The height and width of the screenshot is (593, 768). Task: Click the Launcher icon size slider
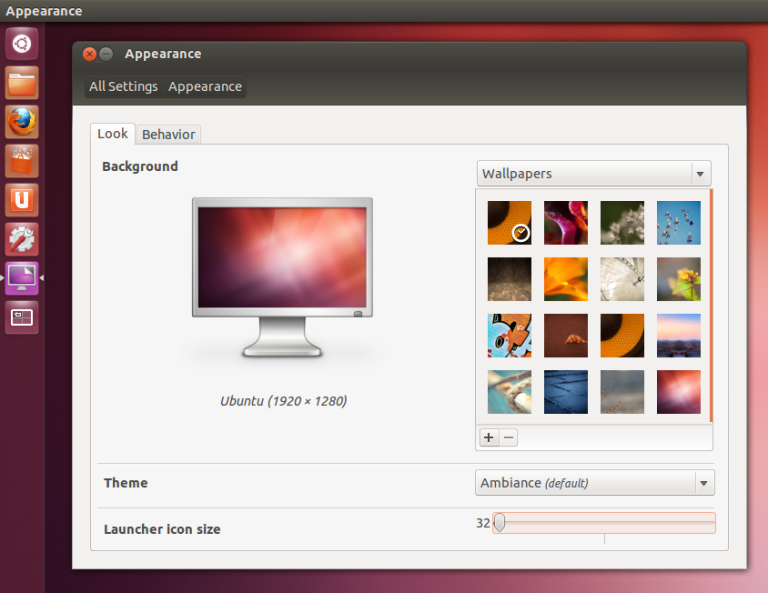pyautogui.click(x=605, y=522)
